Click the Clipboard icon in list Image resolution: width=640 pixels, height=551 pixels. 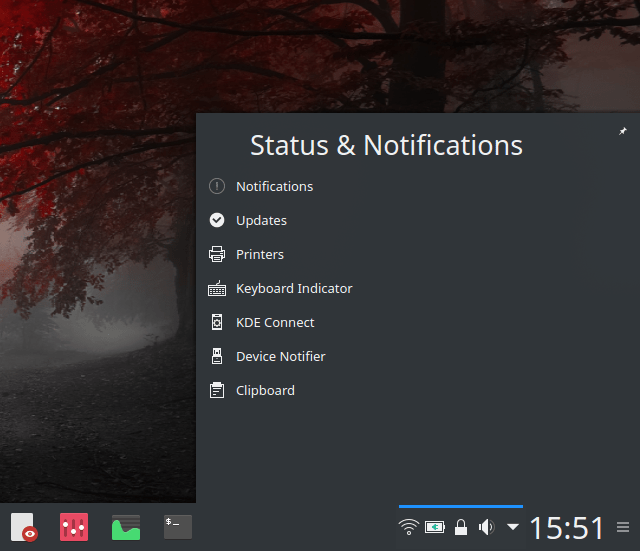(217, 391)
